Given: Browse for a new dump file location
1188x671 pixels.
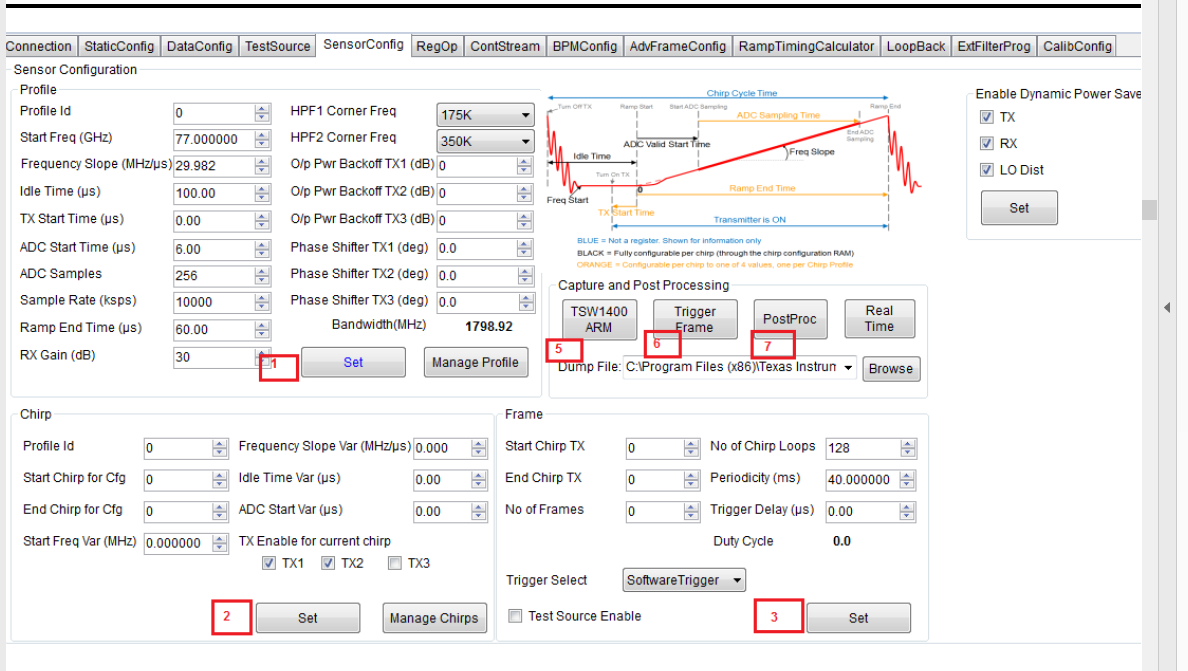Looking at the screenshot, I should point(890,368).
